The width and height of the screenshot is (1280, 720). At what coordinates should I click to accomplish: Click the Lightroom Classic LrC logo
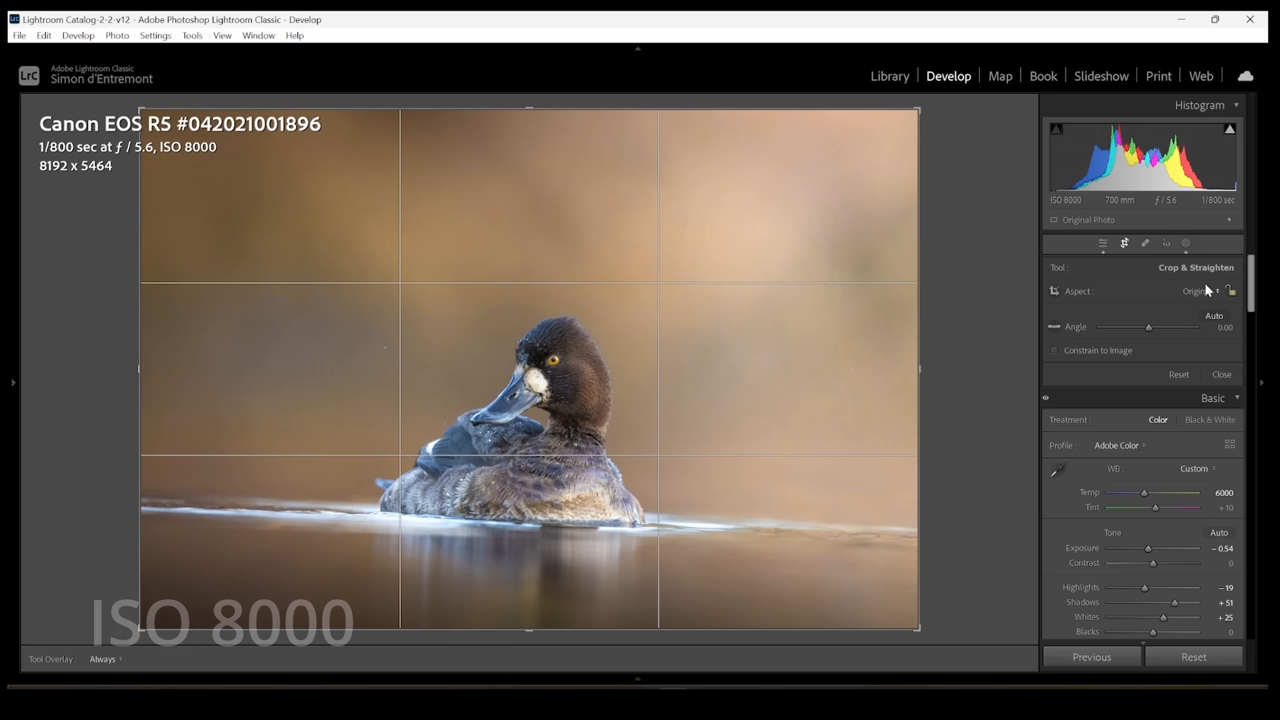click(29, 76)
